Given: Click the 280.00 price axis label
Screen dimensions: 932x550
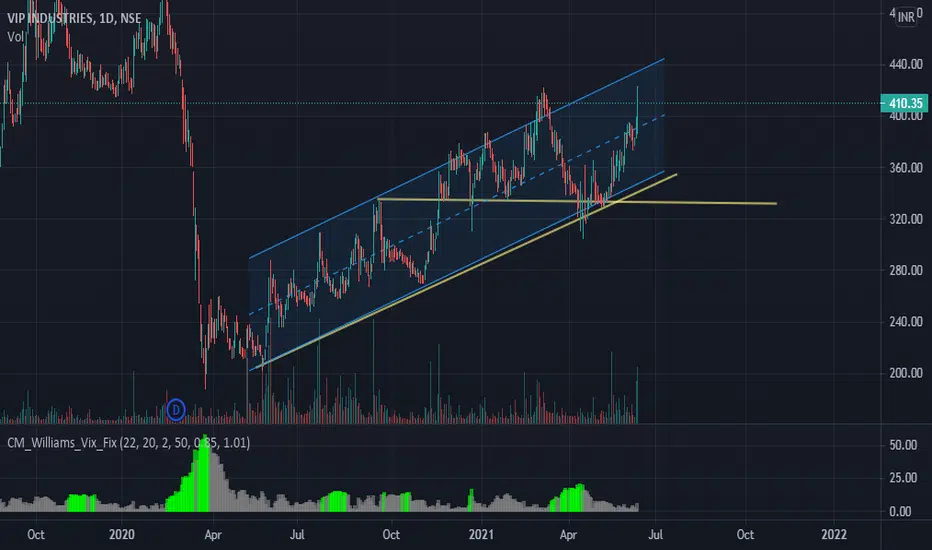Looking at the screenshot, I should 906,271.
